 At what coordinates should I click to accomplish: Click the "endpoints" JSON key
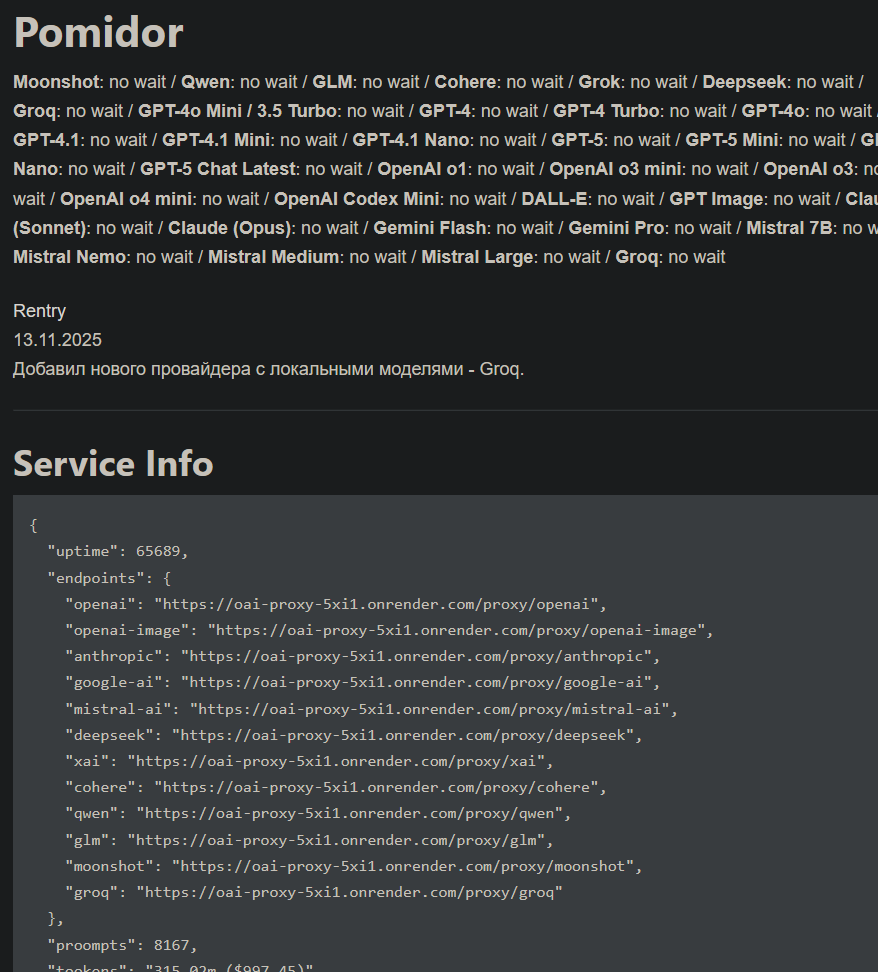tap(100, 578)
